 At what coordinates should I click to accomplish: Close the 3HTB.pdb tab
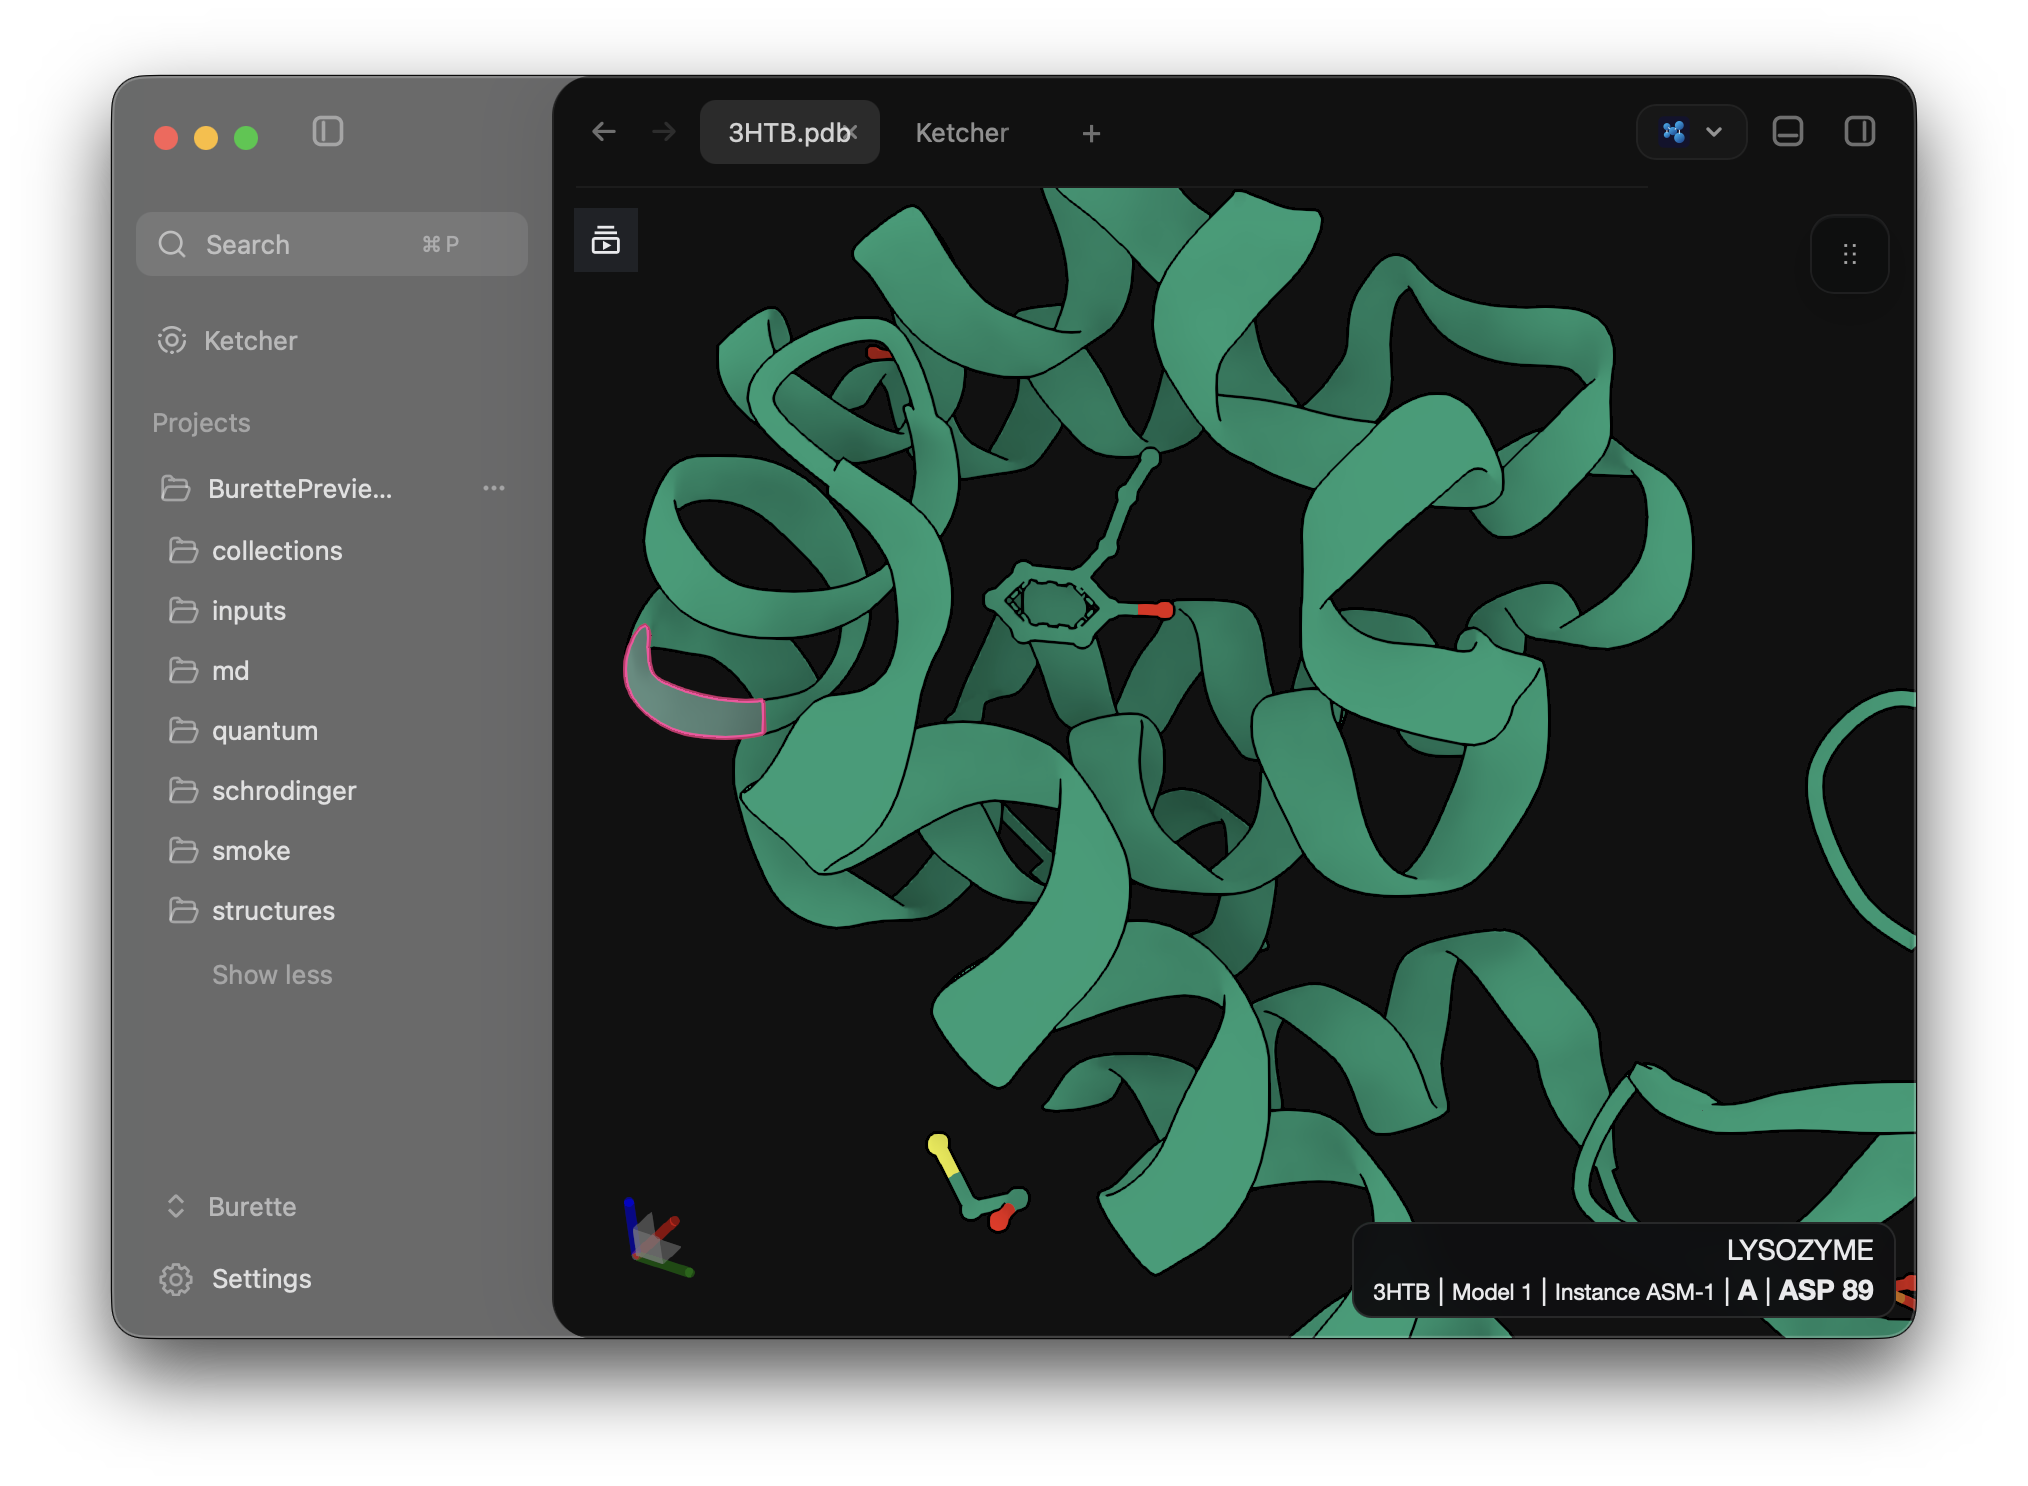point(853,131)
